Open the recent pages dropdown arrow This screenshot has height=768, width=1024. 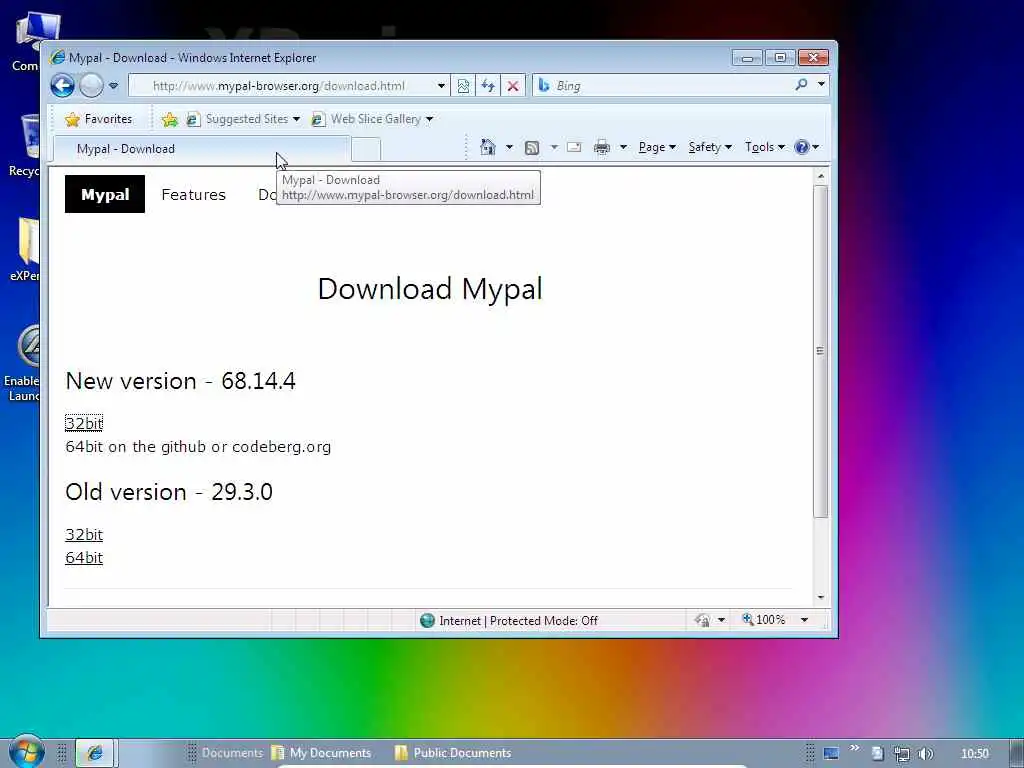(x=114, y=86)
